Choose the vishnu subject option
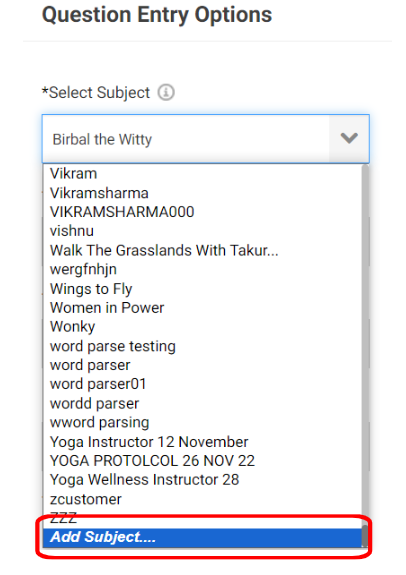 (202, 231)
